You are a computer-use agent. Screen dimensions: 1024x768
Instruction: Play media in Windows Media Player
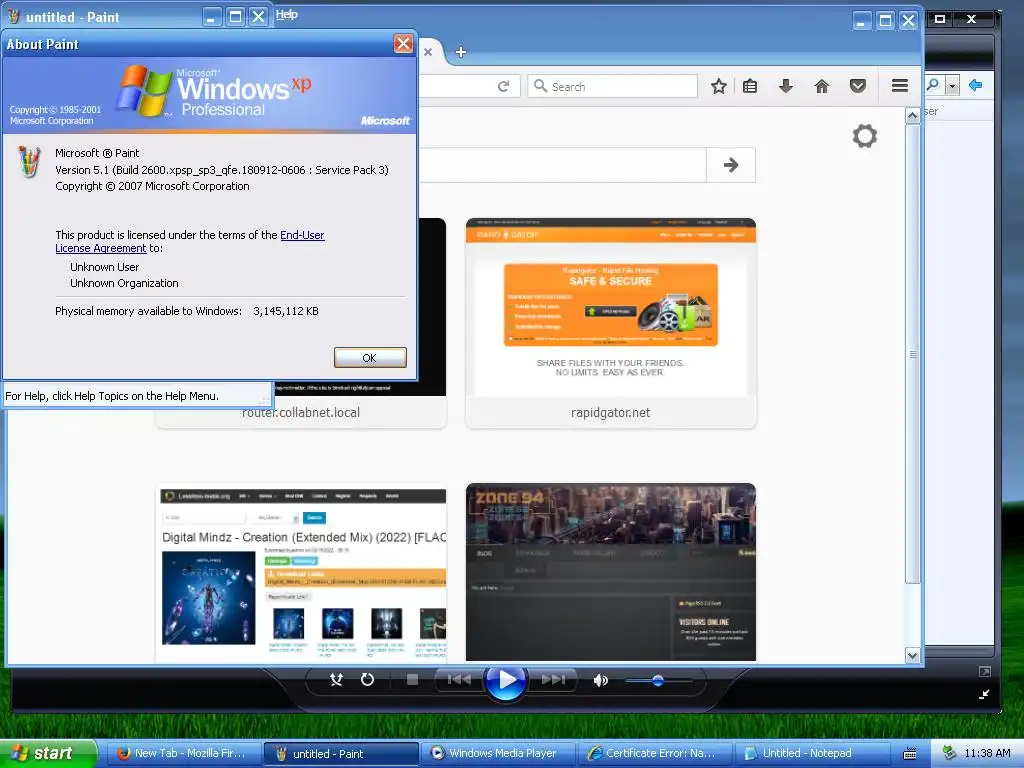pos(505,680)
